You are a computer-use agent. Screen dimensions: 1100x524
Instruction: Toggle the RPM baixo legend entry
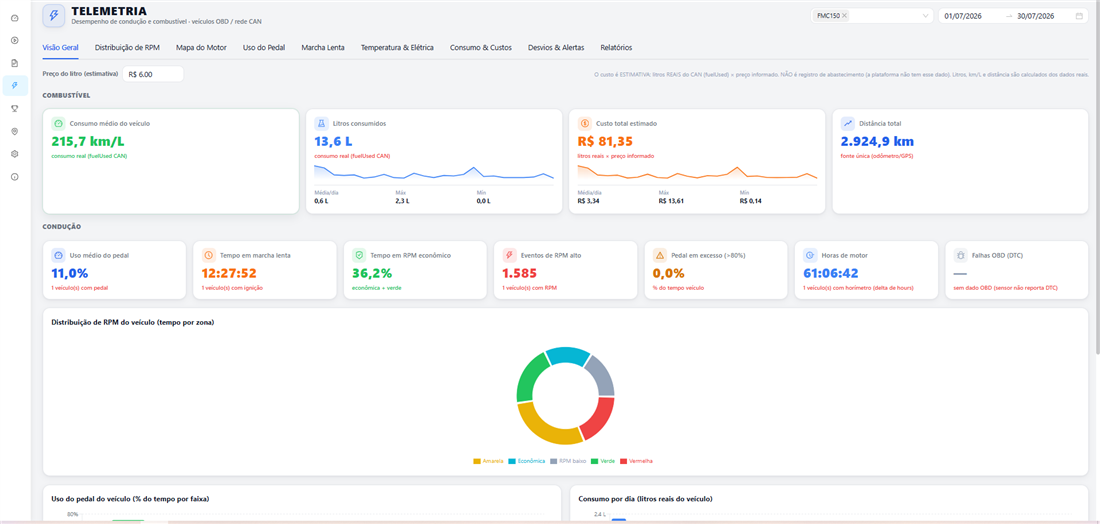tap(568, 461)
